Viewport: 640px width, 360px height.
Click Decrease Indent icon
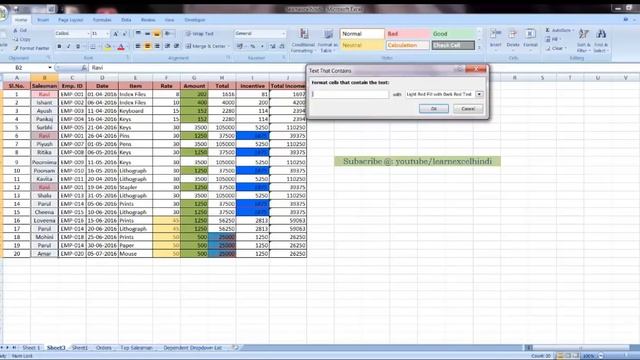(x=167, y=46)
